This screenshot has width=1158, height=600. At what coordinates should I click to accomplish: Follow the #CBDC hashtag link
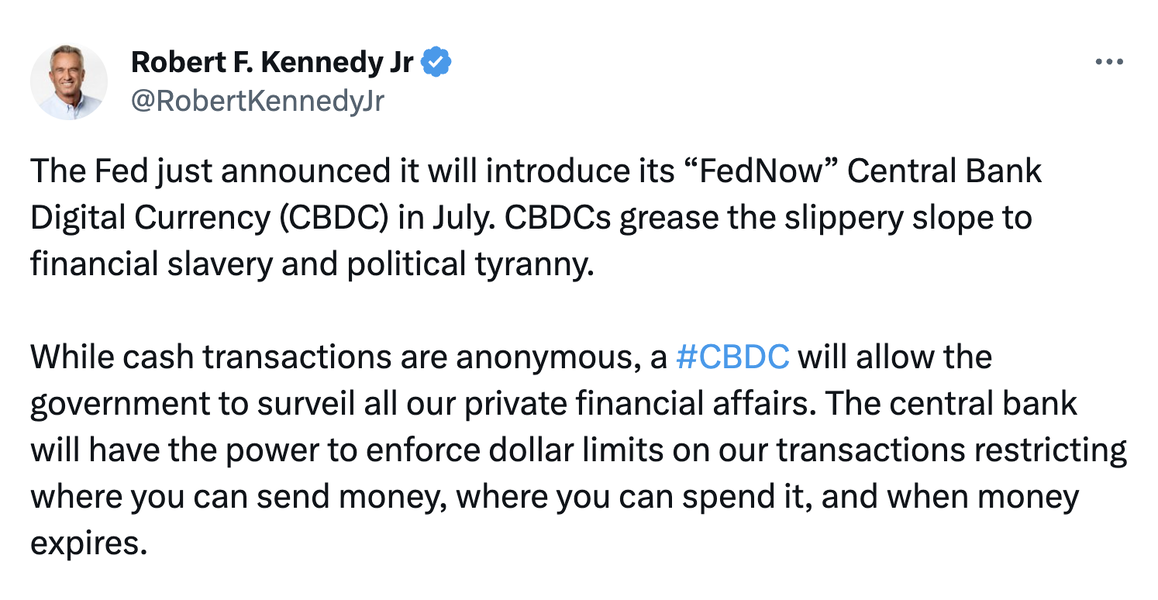[733, 357]
